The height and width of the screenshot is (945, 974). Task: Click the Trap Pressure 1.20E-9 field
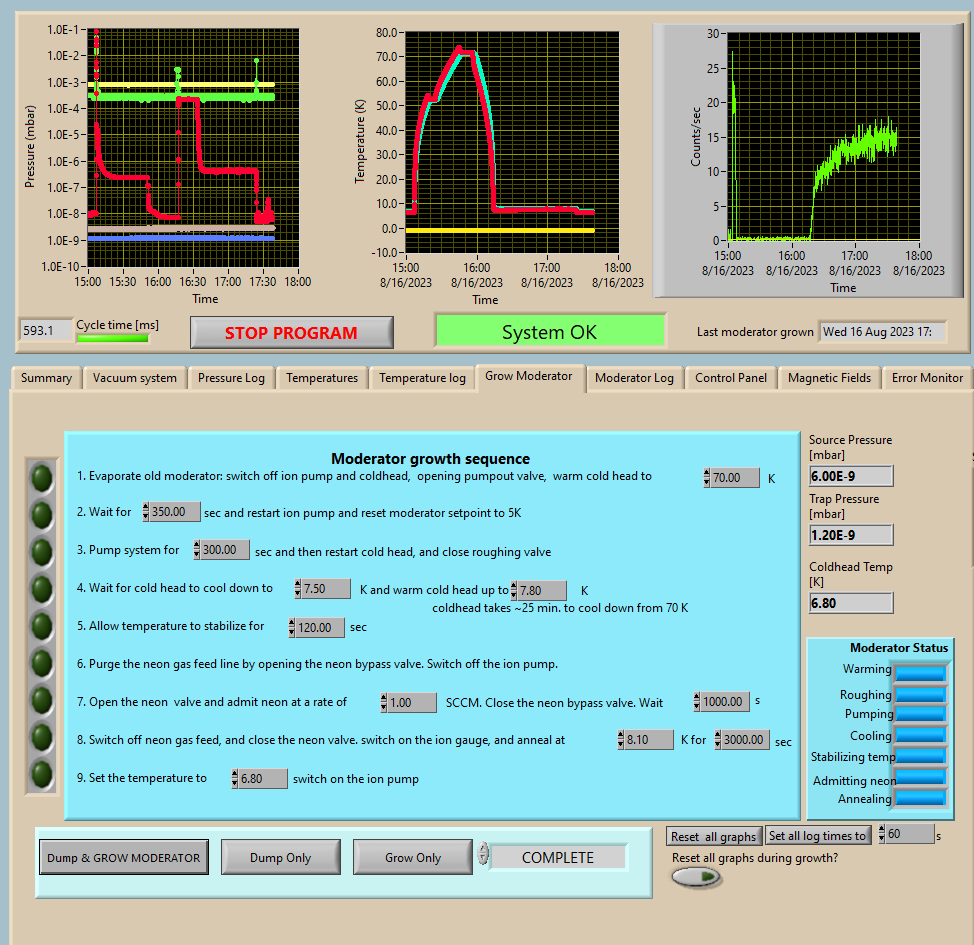(x=851, y=535)
